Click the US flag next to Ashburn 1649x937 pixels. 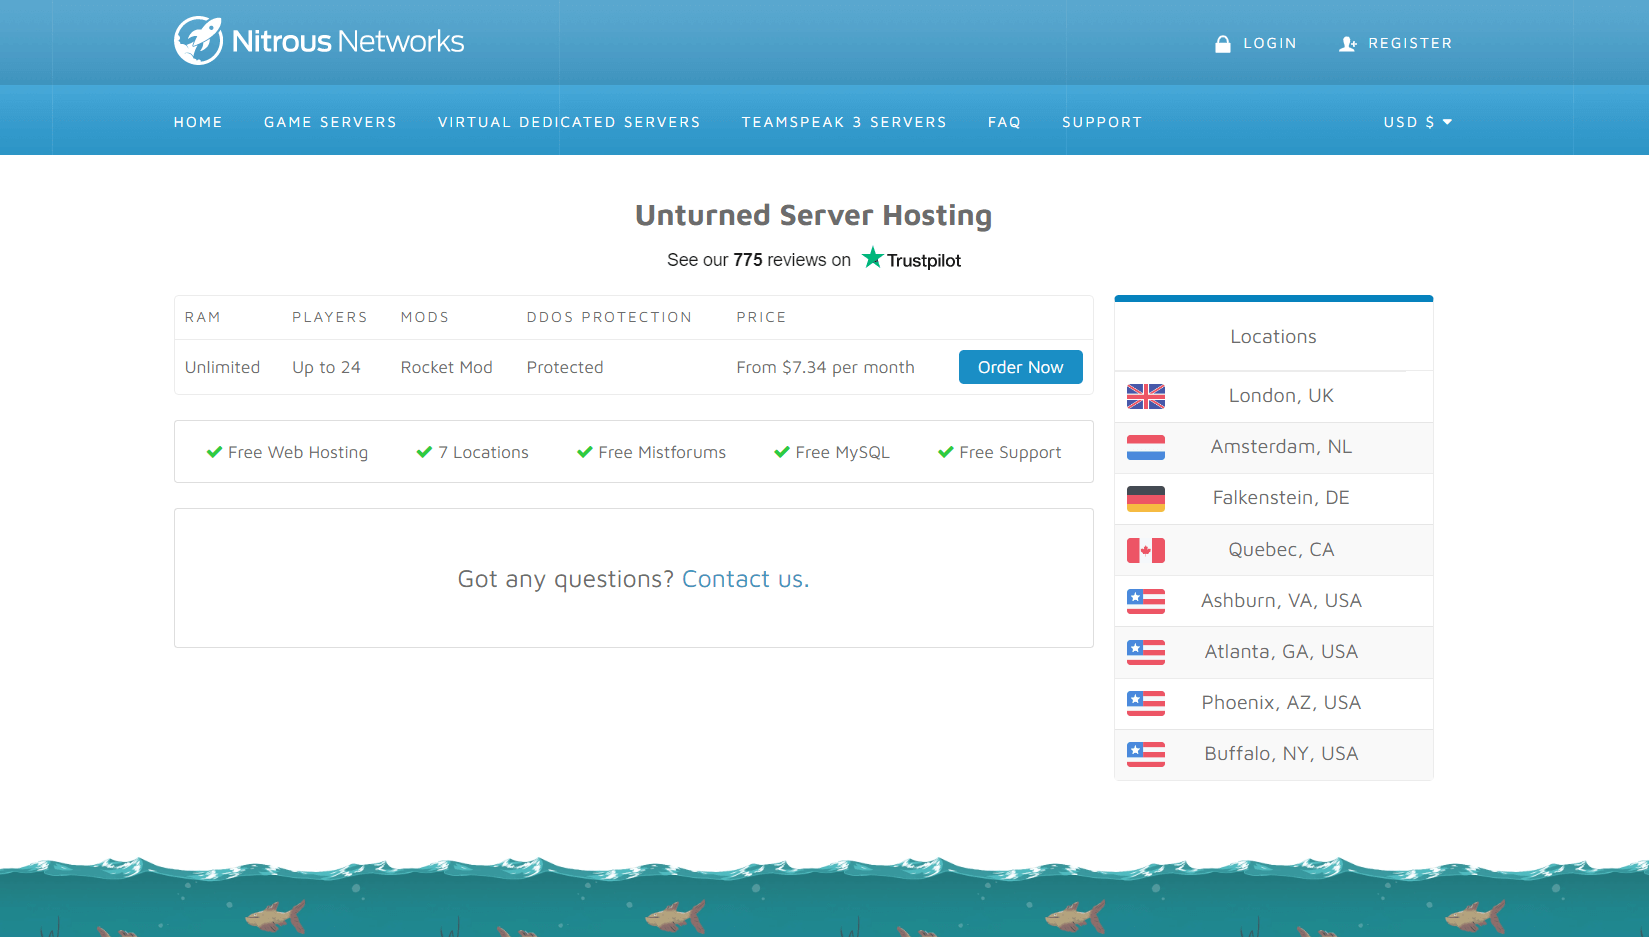click(1146, 601)
